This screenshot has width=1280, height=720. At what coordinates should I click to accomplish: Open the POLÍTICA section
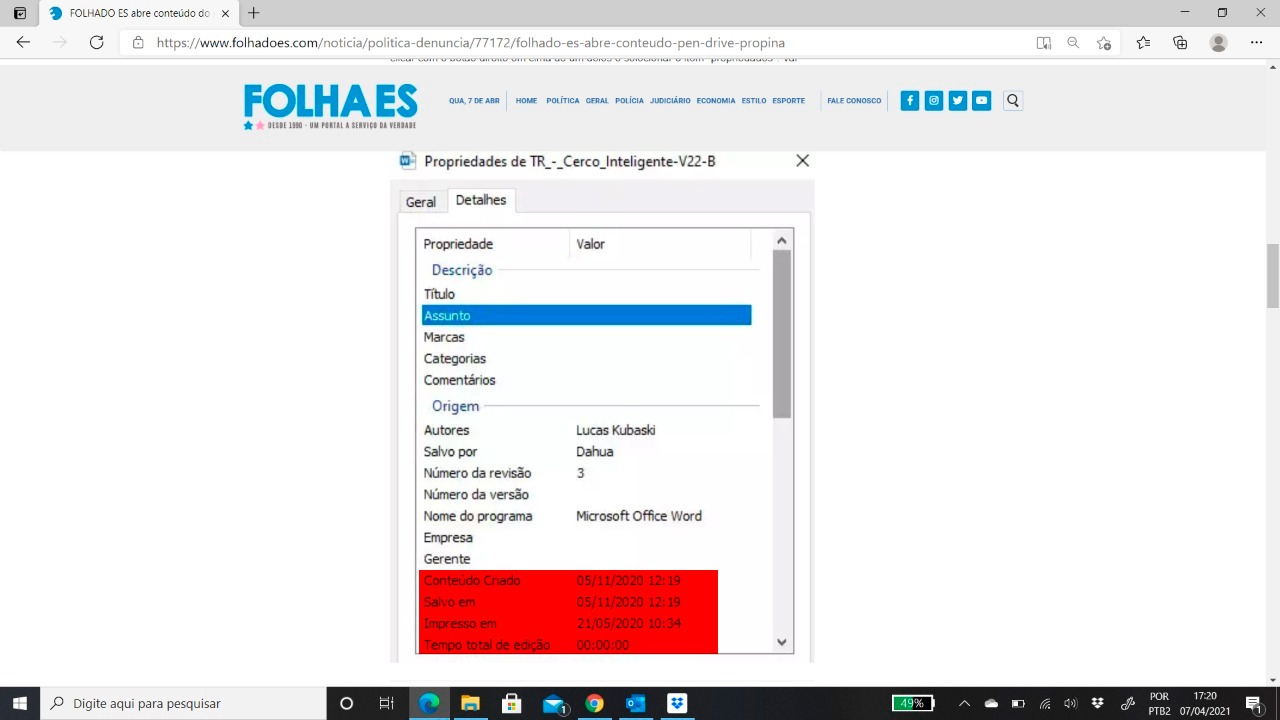tap(563, 101)
